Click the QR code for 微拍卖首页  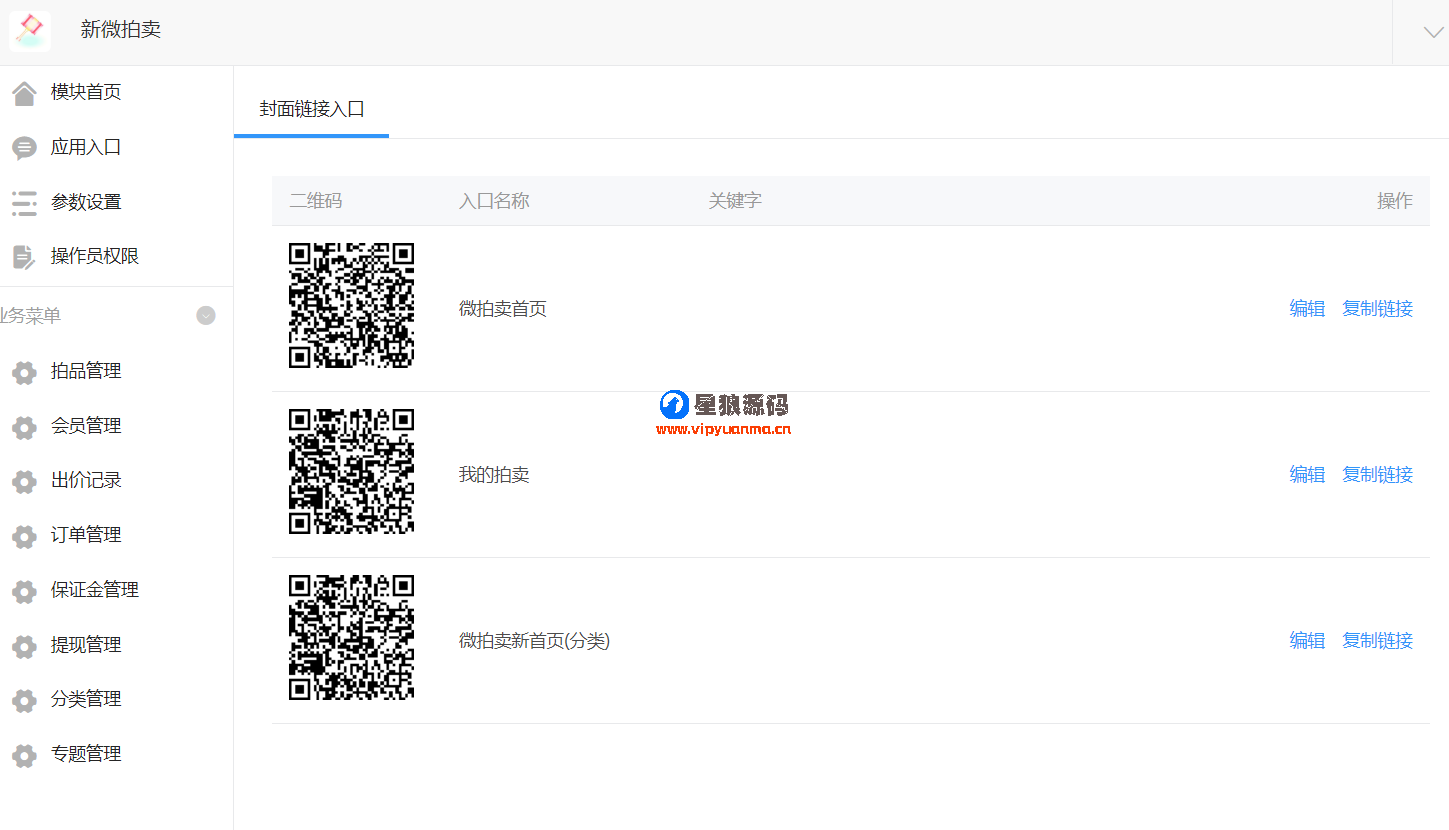(x=352, y=306)
